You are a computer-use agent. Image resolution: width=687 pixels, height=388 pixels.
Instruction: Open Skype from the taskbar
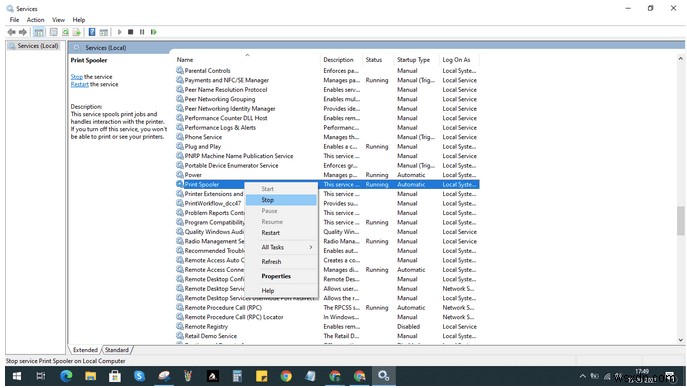(x=139, y=376)
